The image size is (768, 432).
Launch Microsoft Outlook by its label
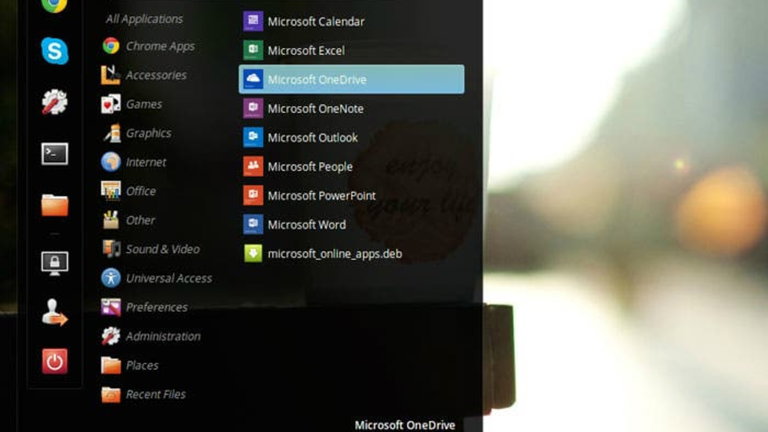coord(312,138)
